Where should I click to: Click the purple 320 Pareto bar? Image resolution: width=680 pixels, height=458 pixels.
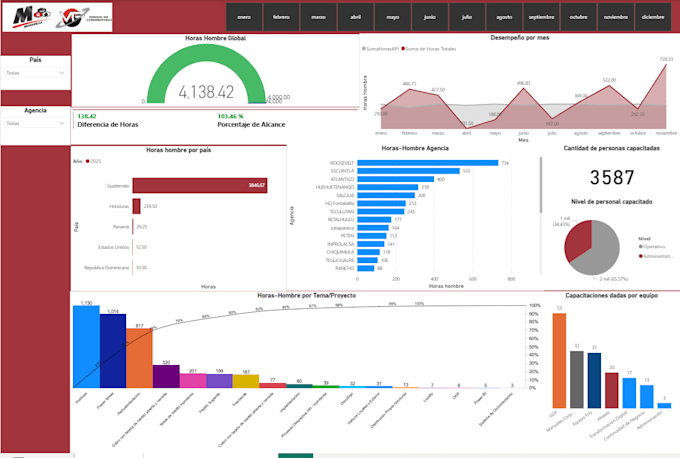pos(166,376)
